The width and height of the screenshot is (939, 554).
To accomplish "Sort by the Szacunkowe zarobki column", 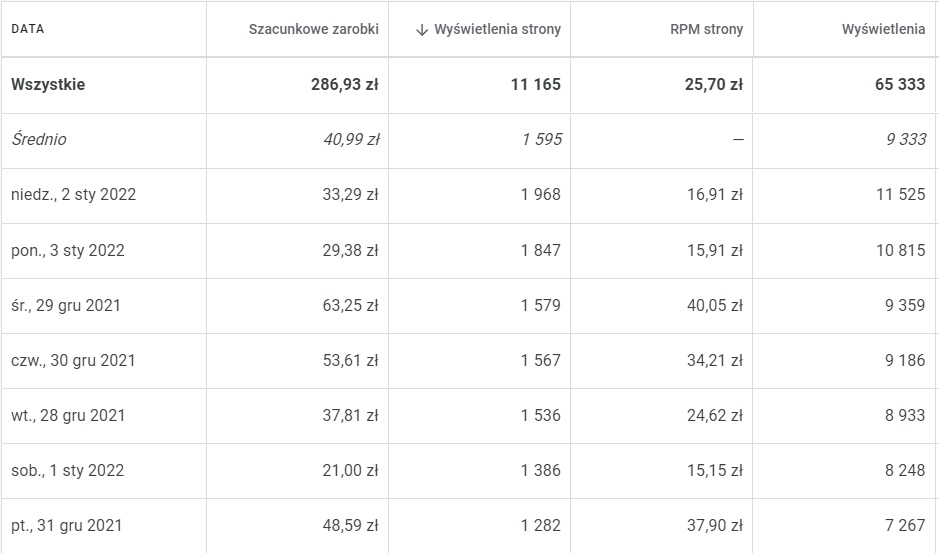I will click(x=313, y=30).
